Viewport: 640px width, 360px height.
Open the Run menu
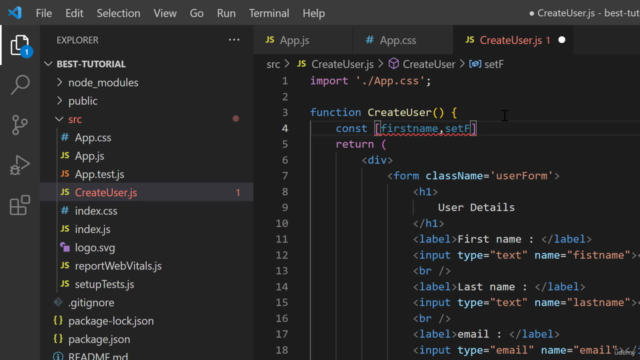click(x=226, y=13)
